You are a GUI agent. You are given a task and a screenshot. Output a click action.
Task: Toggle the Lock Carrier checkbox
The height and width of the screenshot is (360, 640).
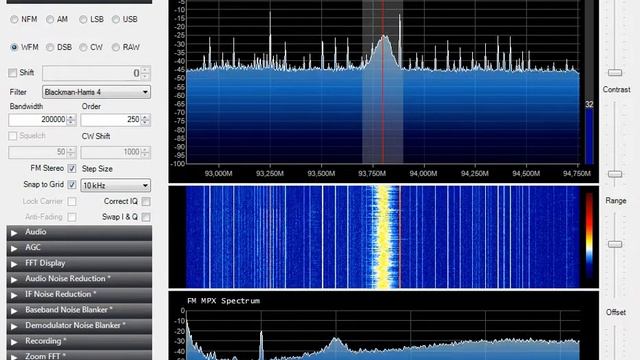click(72, 201)
